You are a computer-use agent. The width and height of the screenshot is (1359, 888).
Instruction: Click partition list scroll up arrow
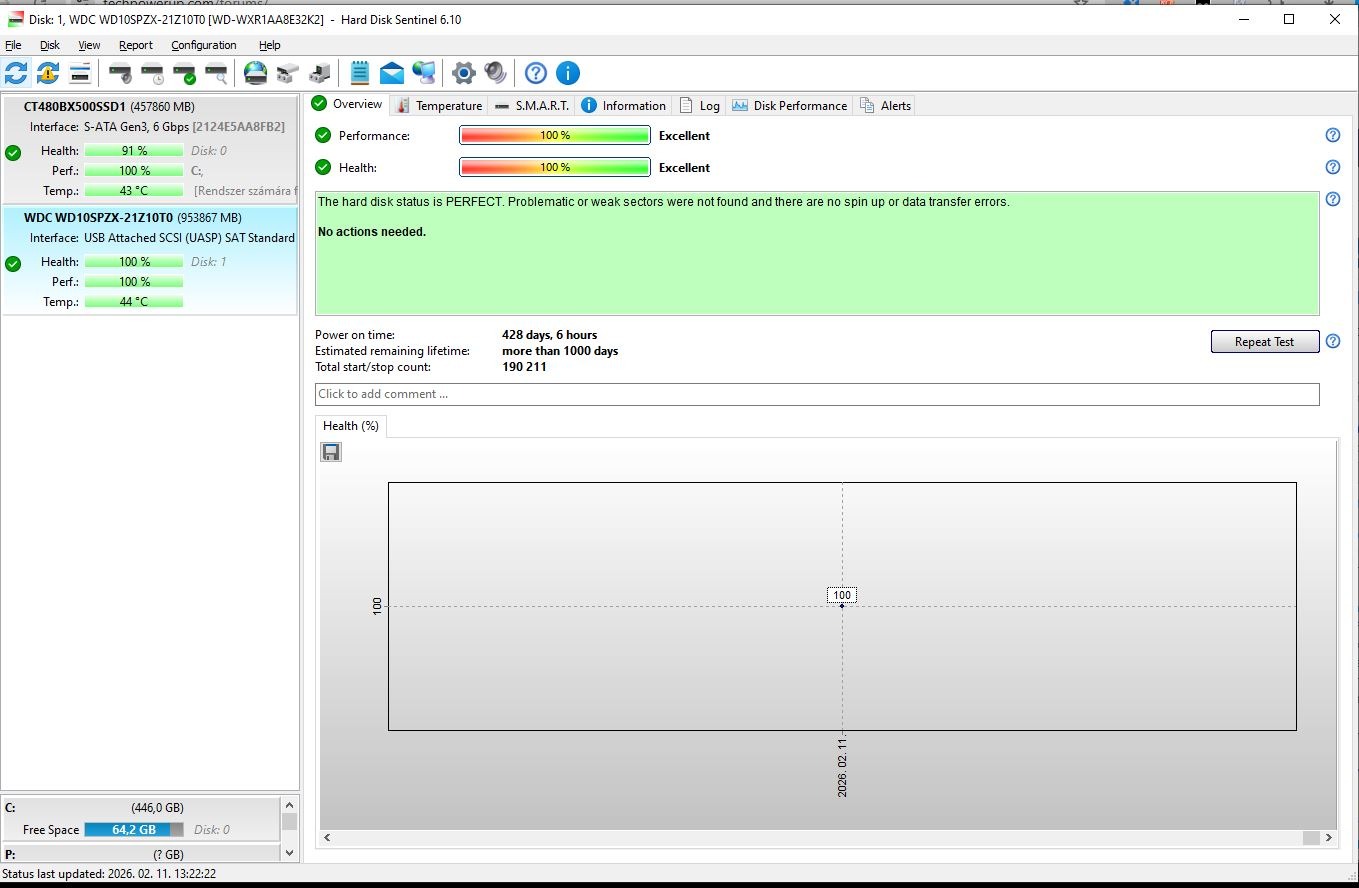[290, 804]
